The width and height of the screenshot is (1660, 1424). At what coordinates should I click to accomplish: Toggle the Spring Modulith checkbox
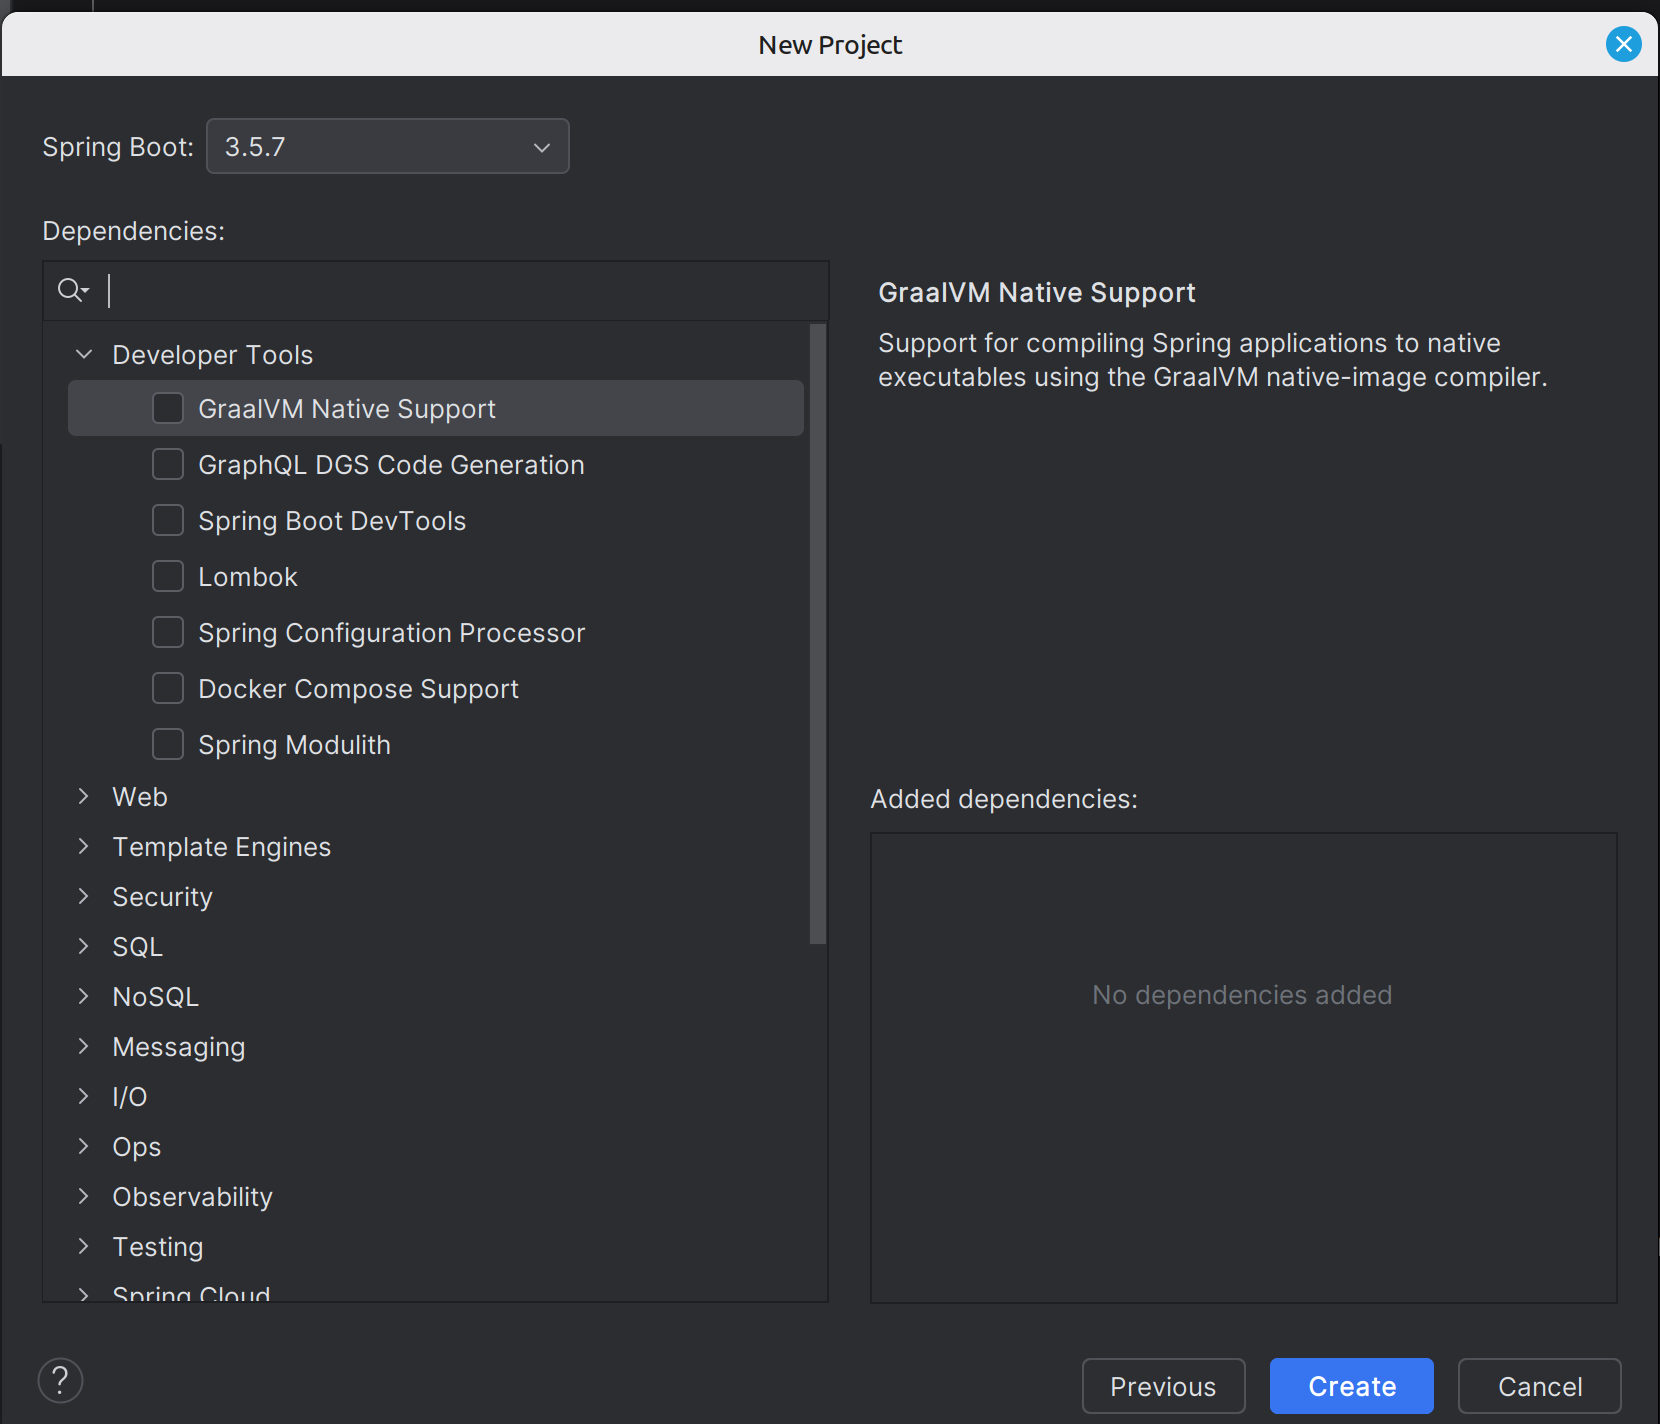(x=168, y=744)
